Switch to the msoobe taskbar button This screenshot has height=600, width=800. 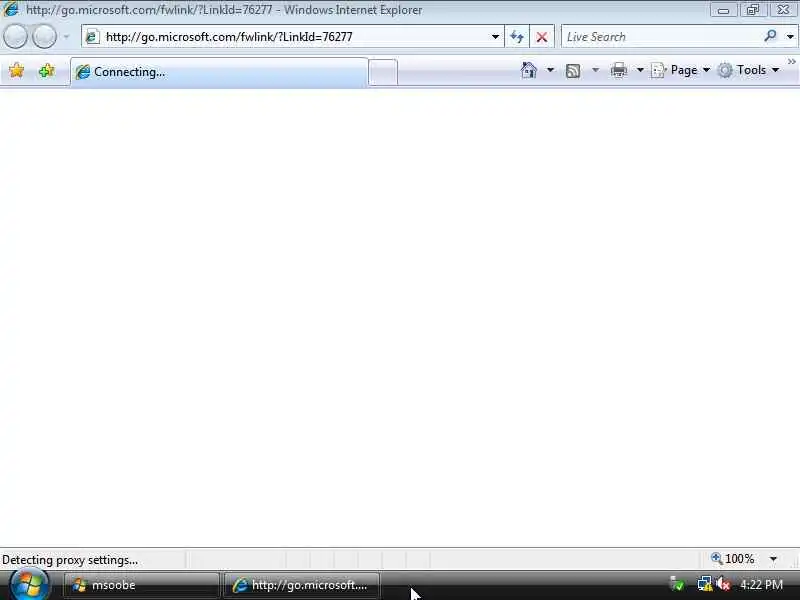141,585
